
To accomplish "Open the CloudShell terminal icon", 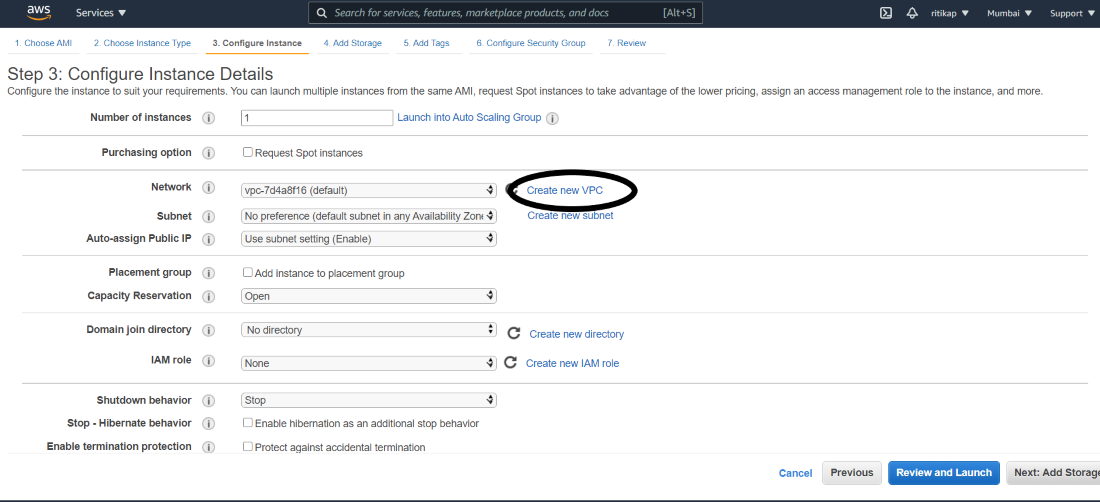I will tap(886, 13).
